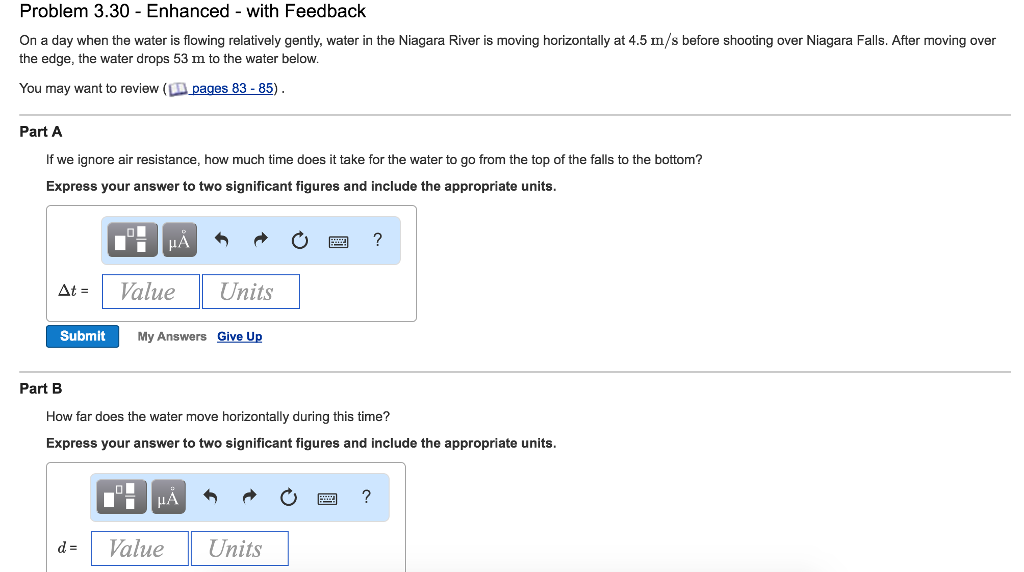Click Part B horizontal distance question text
Viewport: 1024px width, 572px height.
tap(217, 417)
